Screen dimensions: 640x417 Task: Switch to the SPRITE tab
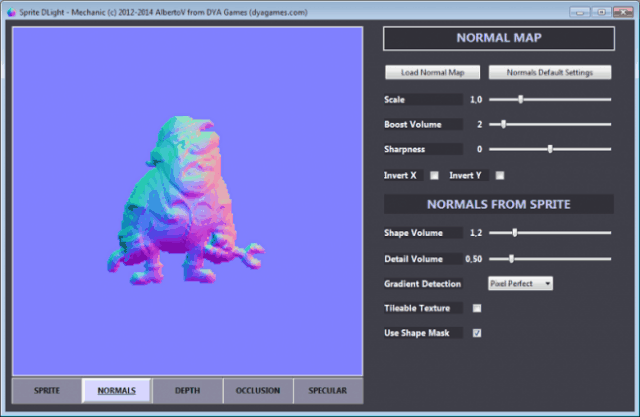point(46,390)
